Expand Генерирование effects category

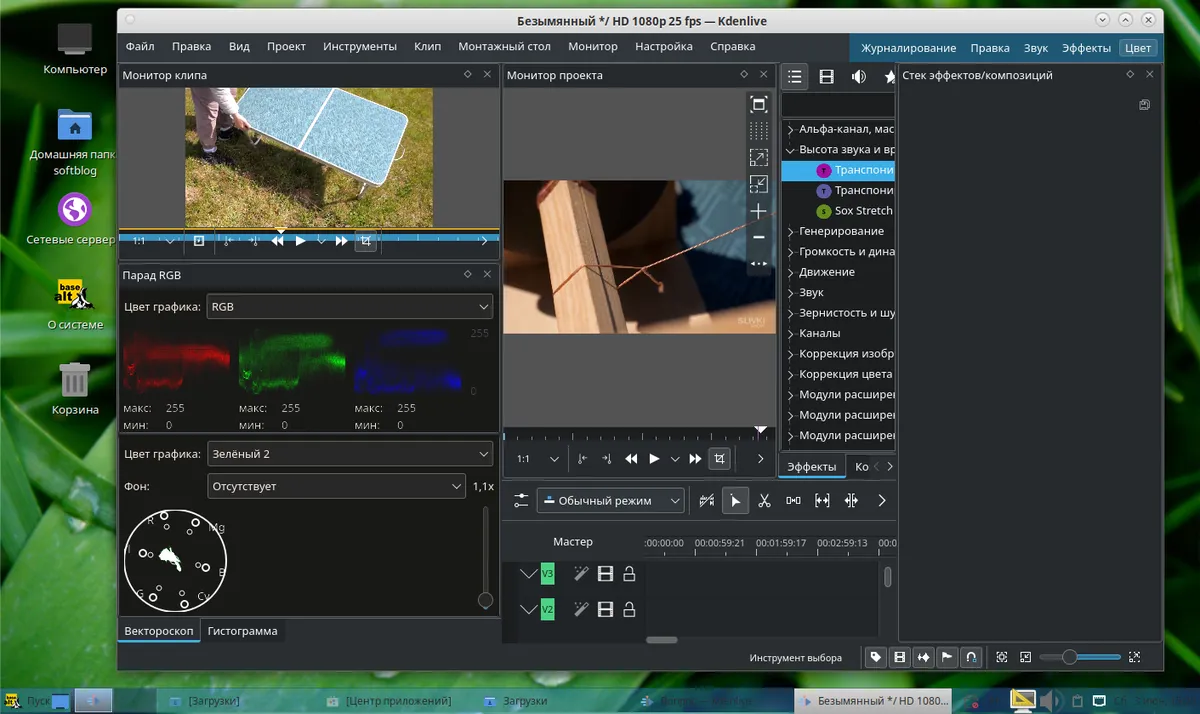(790, 231)
